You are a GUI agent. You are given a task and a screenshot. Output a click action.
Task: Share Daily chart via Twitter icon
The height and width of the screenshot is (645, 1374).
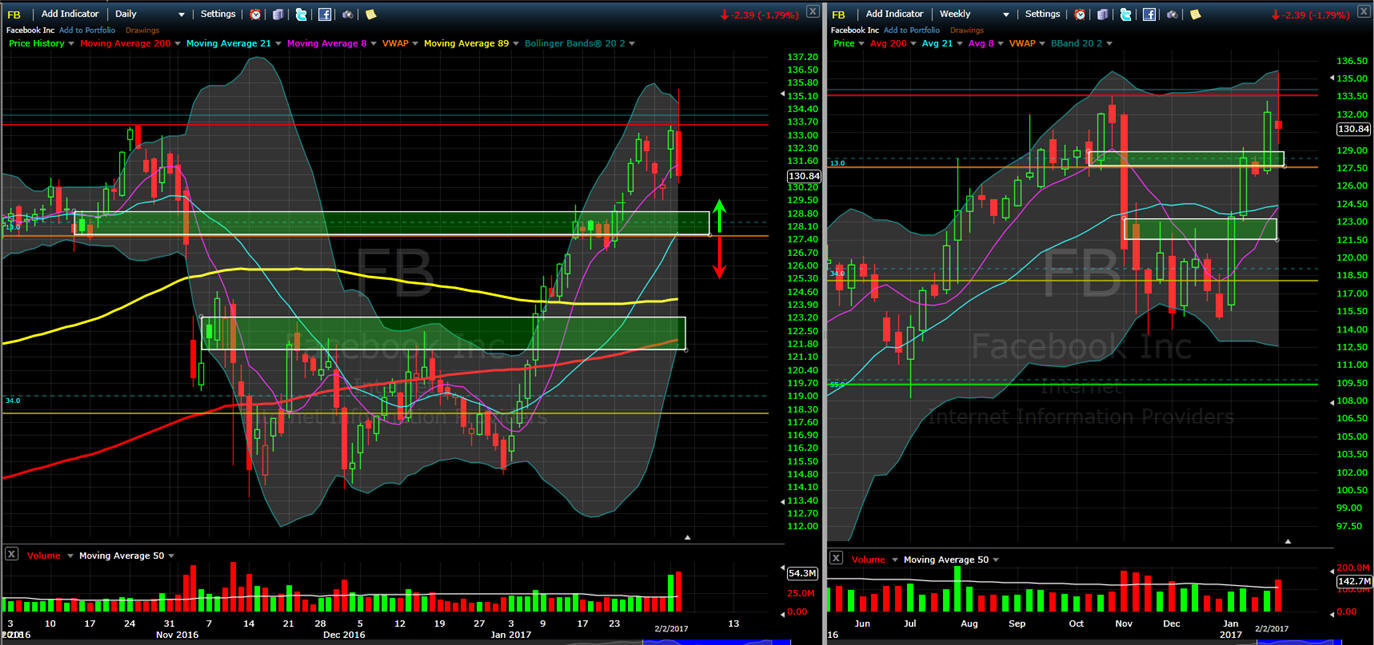[x=301, y=14]
